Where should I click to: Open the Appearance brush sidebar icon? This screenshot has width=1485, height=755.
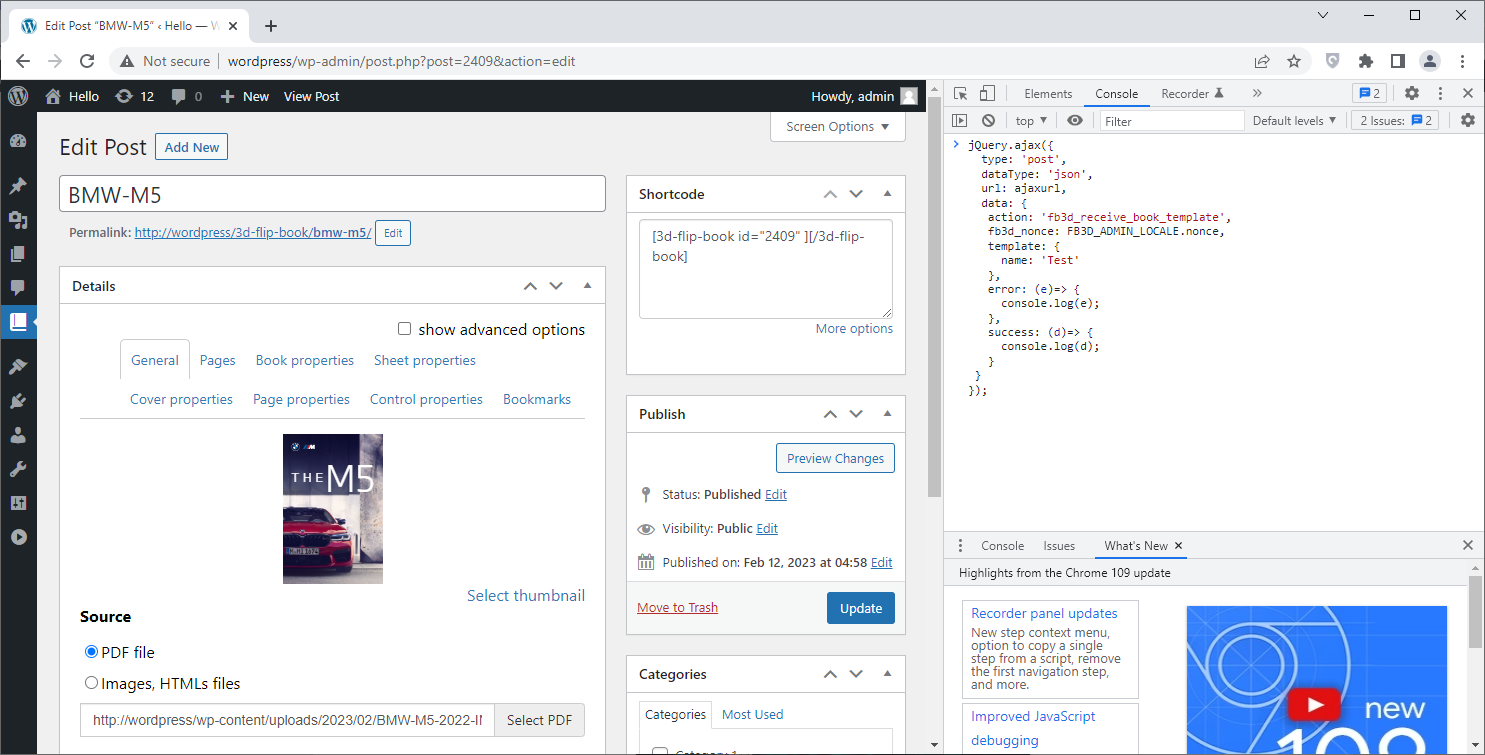click(18, 367)
